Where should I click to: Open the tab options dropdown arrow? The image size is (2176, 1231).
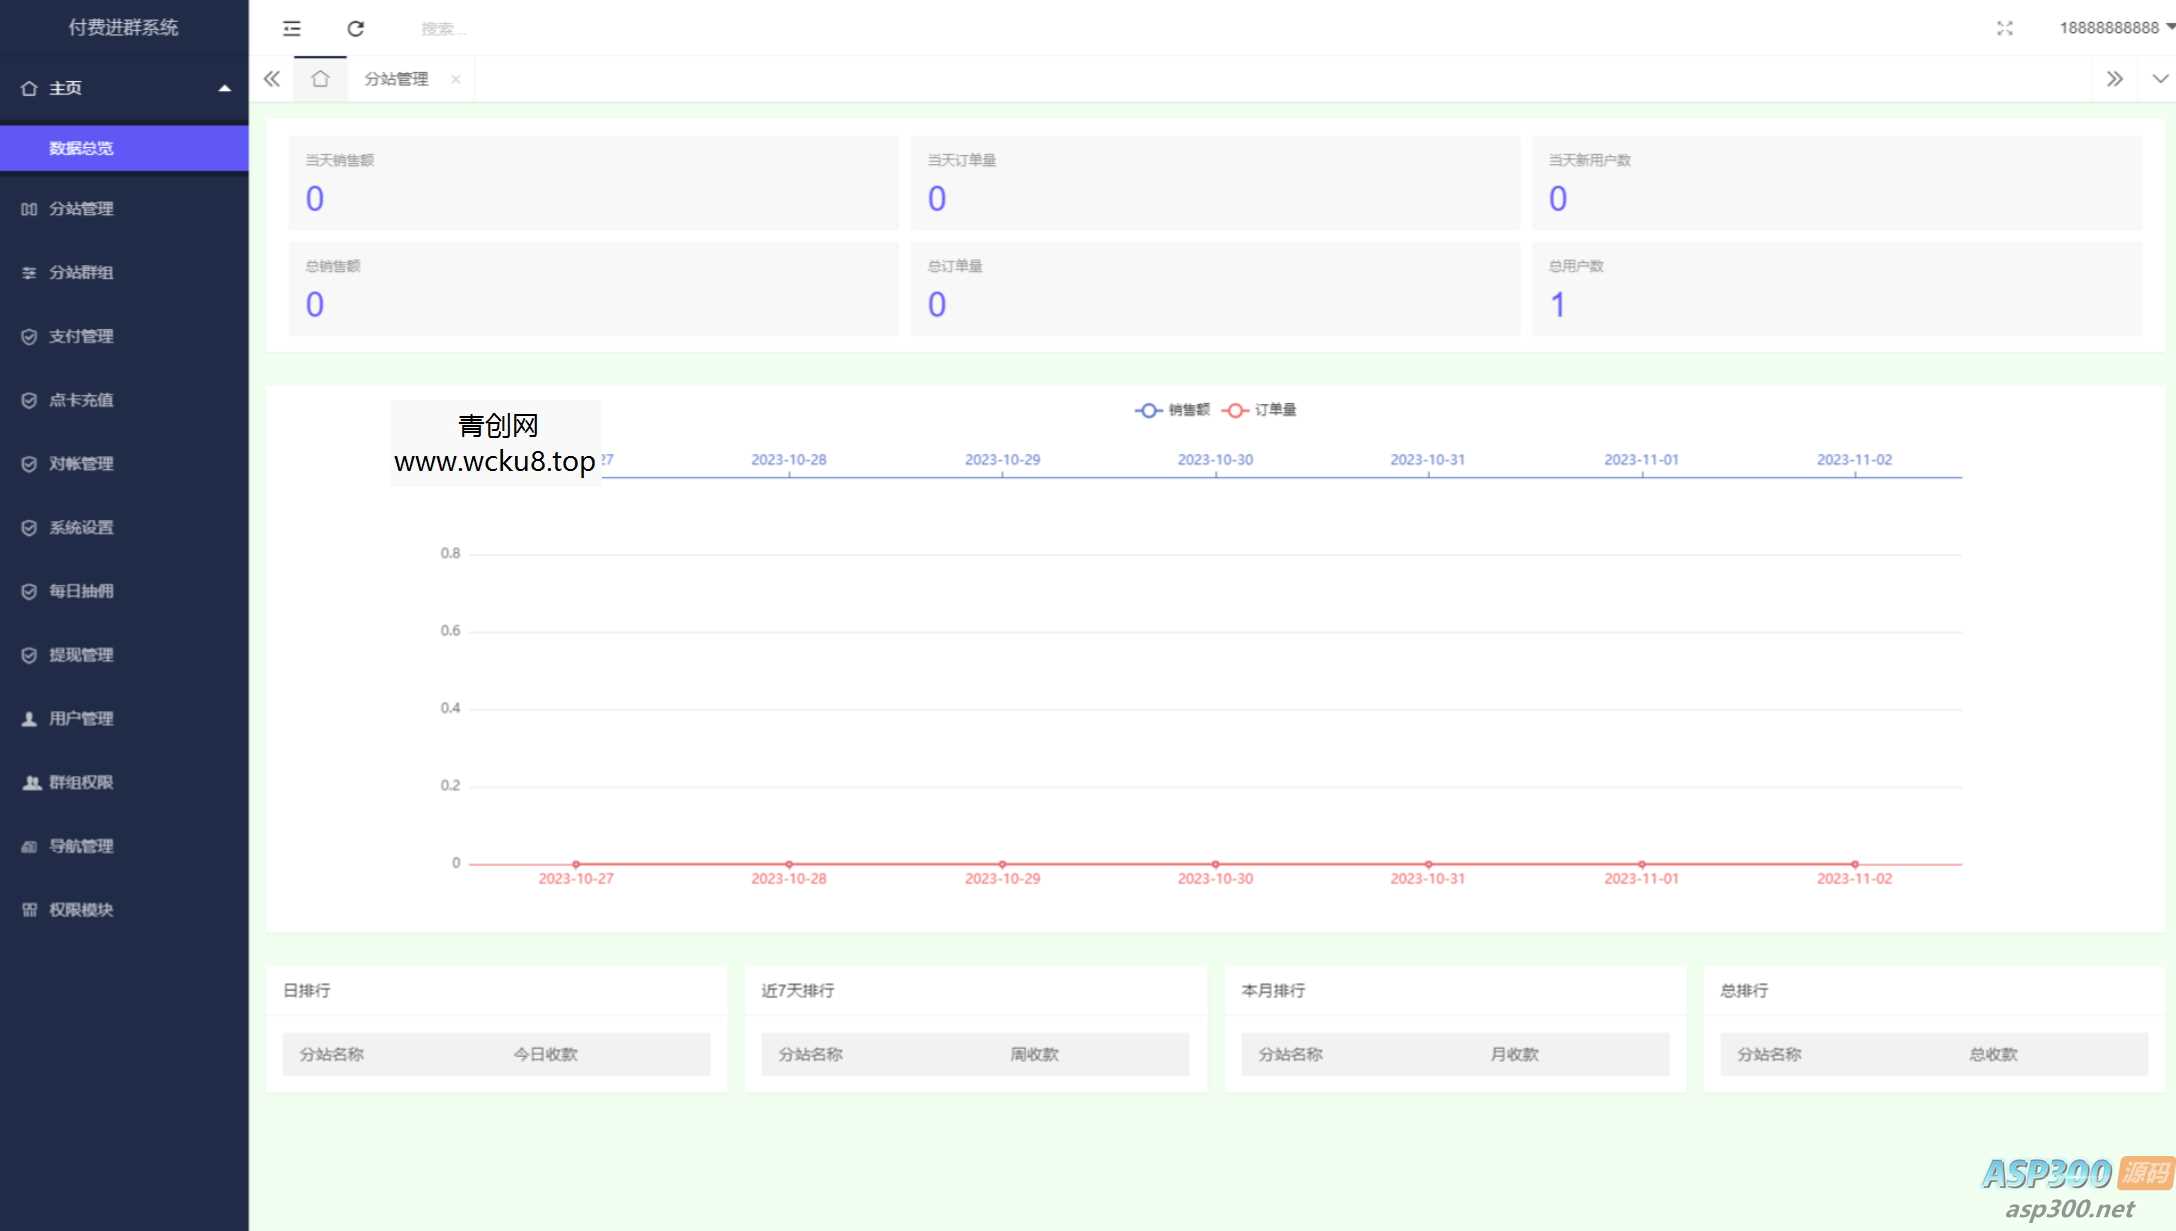click(x=2160, y=79)
